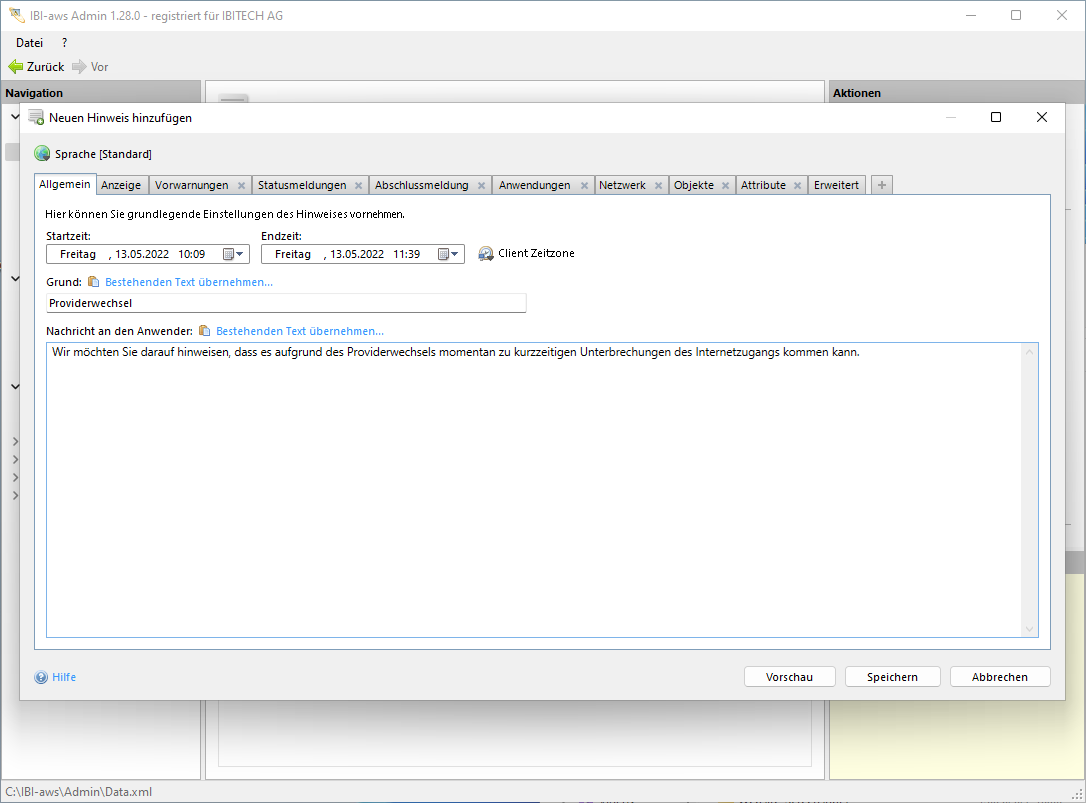Viewport: 1086px width, 803px height.
Task: Click the copy icon next to Grund
Action: (x=94, y=282)
